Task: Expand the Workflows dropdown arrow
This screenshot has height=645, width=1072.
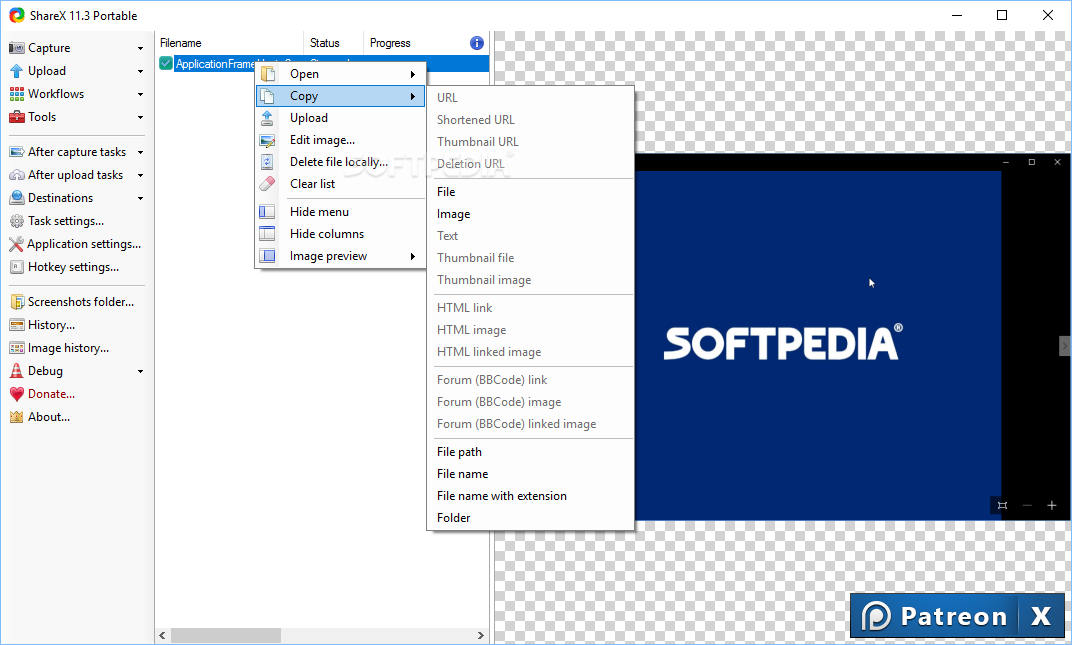Action: coord(140,94)
